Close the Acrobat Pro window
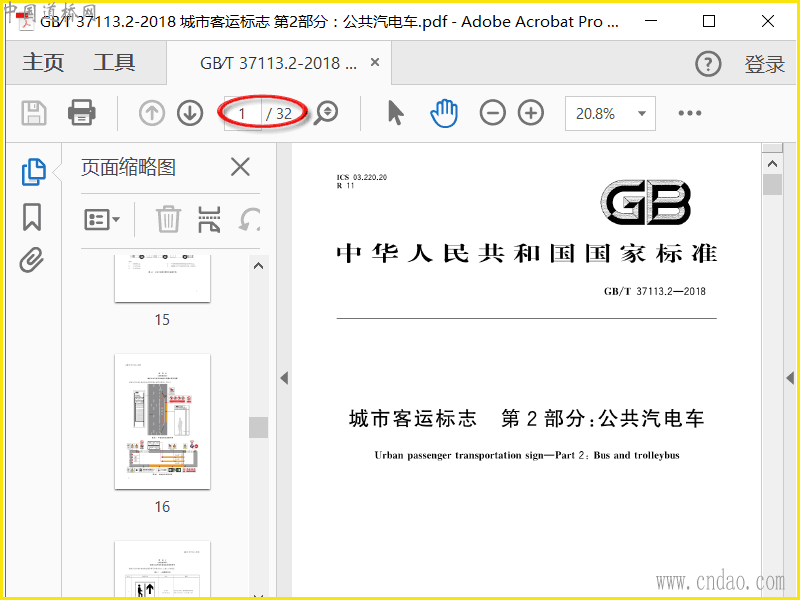 [768, 21]
